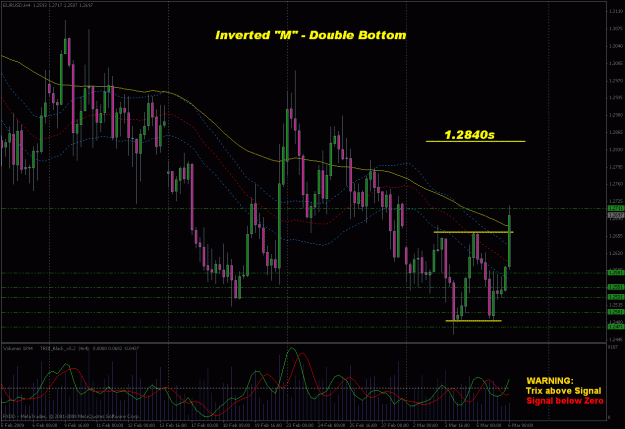Select the yellow support line under the double bottom
Image resolution: width=625 pixels, height=429 pixels.
pyautogui.click(x=473, y=321)
